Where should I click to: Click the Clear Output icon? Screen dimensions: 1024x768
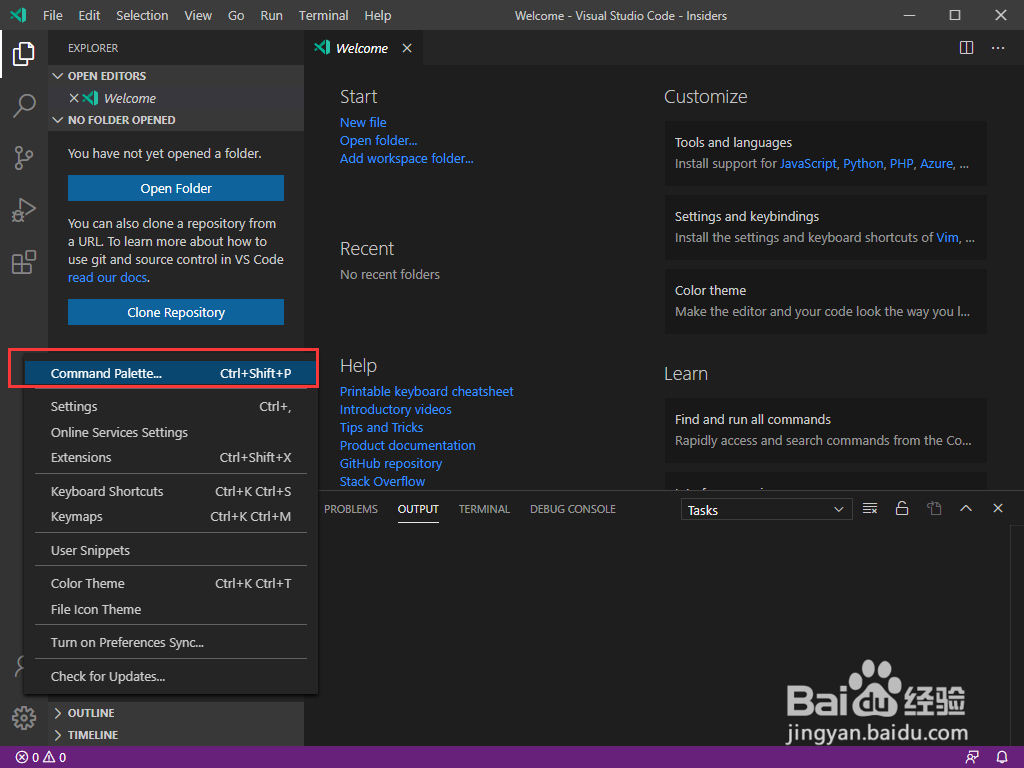(x=870, y=508)
